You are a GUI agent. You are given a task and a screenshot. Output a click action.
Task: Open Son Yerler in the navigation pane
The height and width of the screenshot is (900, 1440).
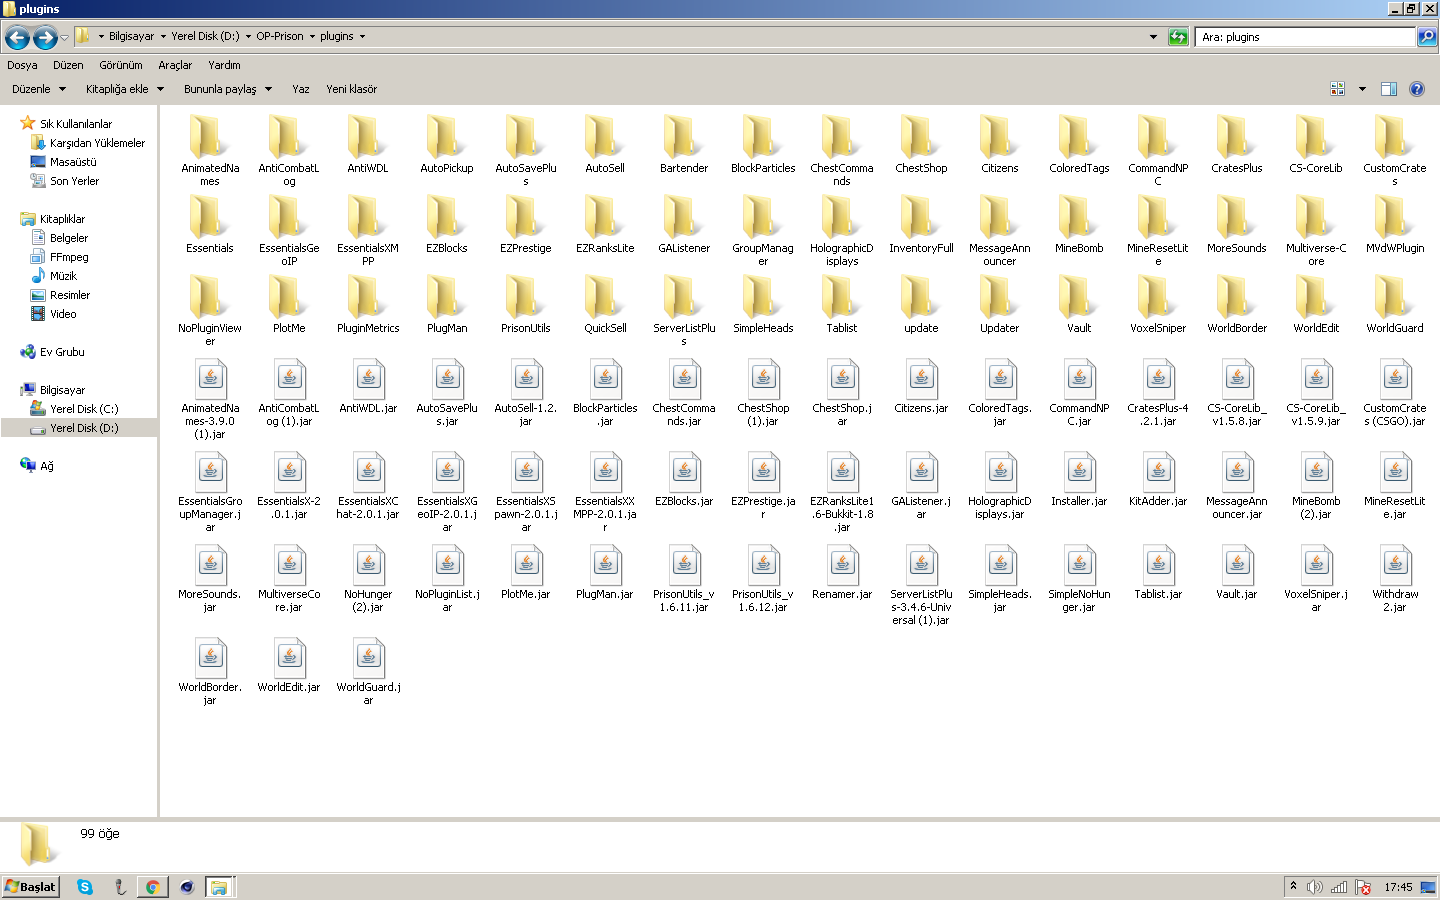click(x=65, y=181)
